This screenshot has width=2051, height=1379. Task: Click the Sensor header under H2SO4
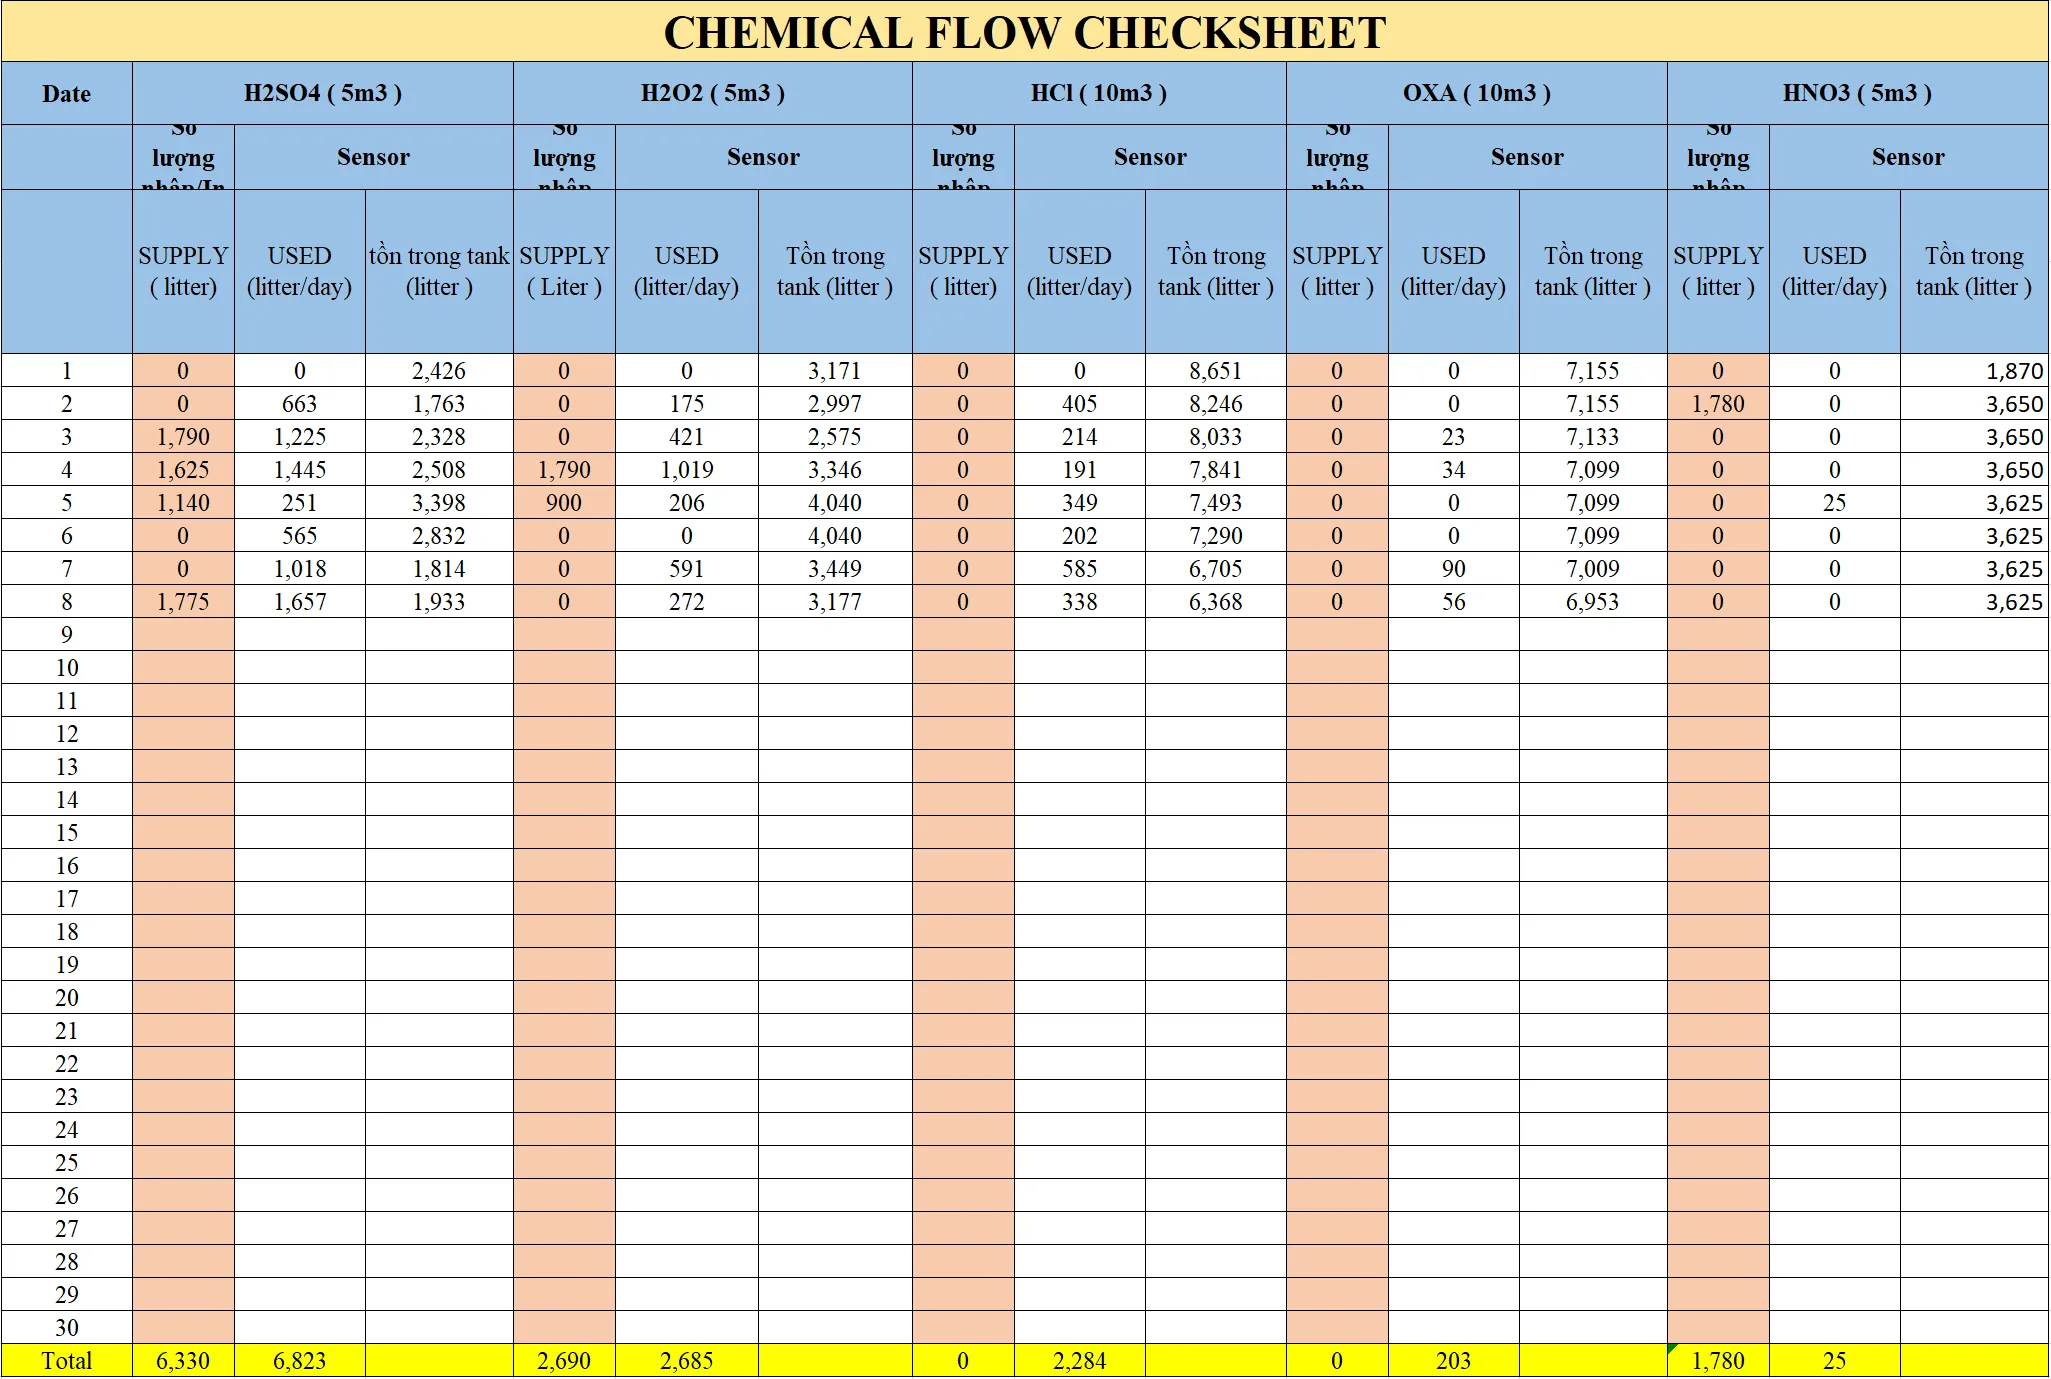coord(374,157)
